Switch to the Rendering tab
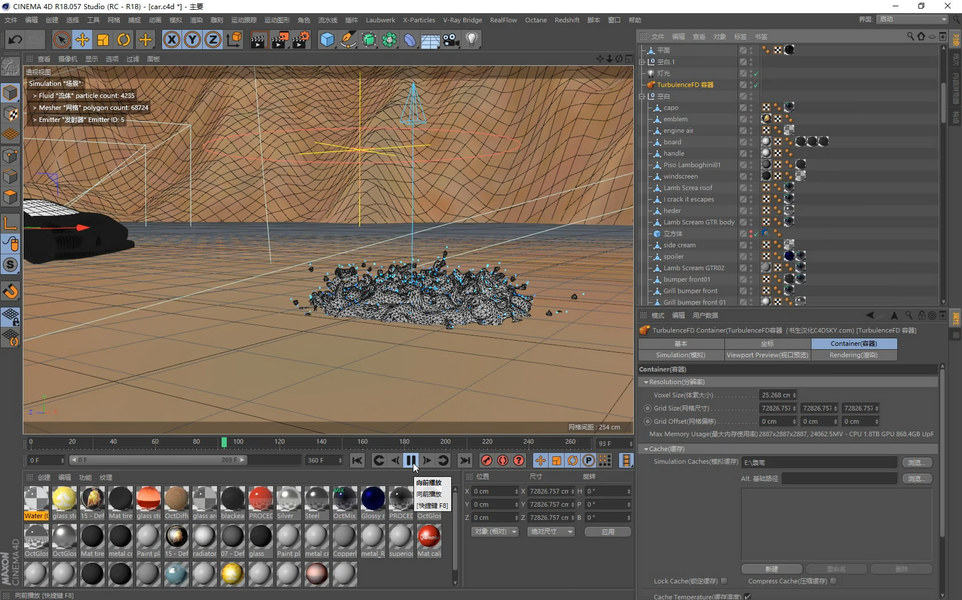The height and width of the screenshot is (600, 962). [x=854, y=355]
